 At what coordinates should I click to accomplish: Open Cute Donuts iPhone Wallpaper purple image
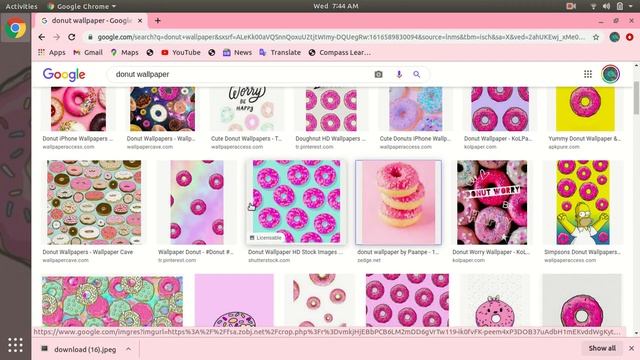pyautogui.click(x=415, y=109)
